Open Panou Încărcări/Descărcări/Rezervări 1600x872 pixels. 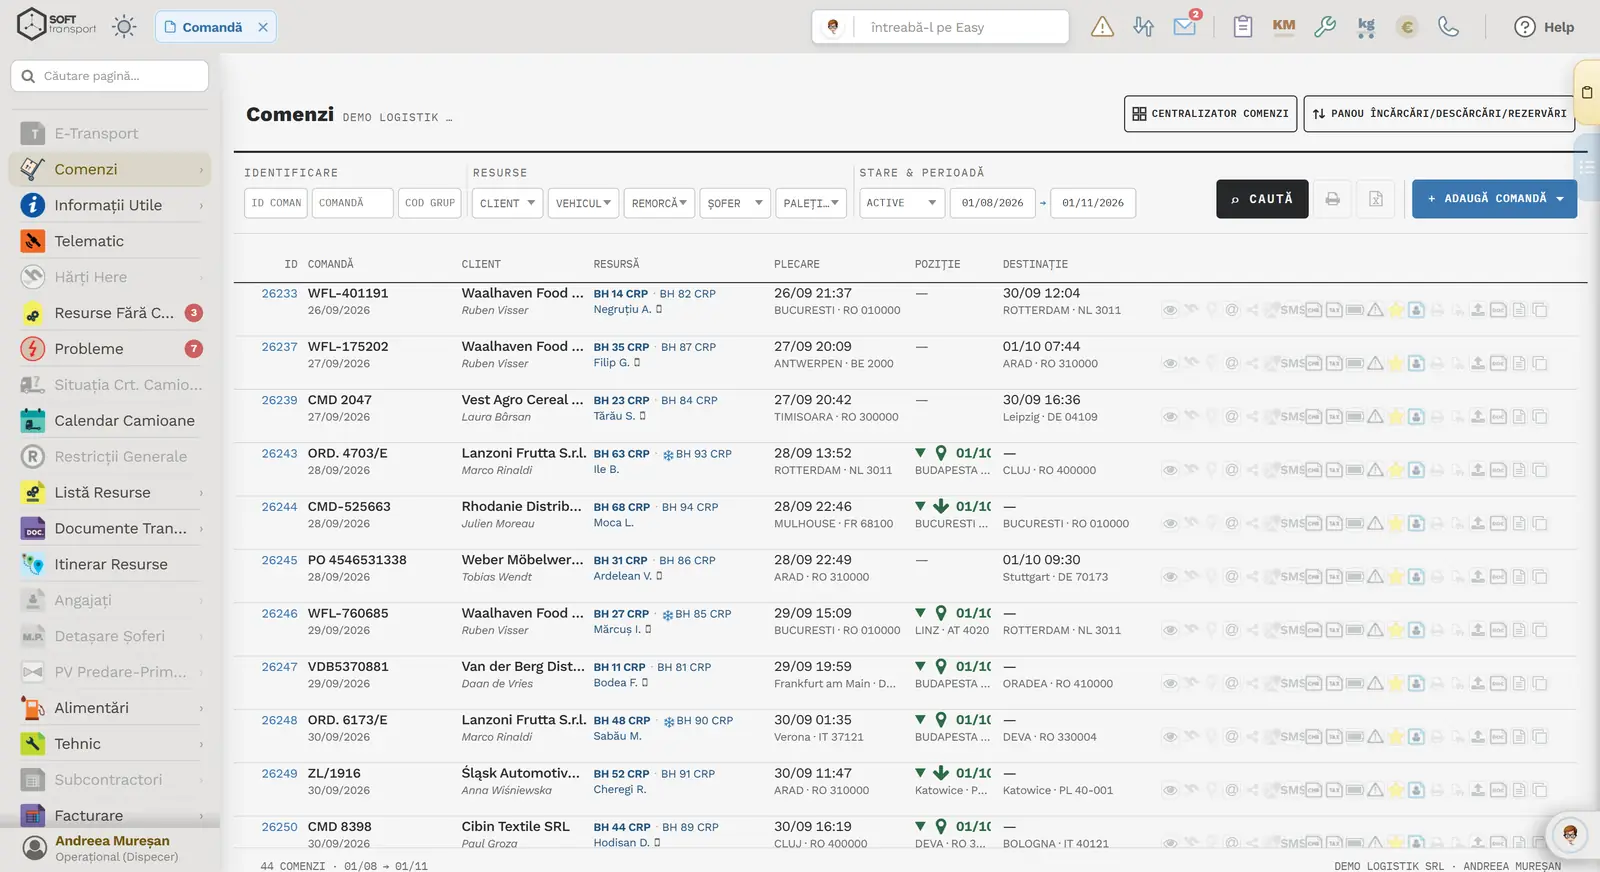coord(1439,114)
